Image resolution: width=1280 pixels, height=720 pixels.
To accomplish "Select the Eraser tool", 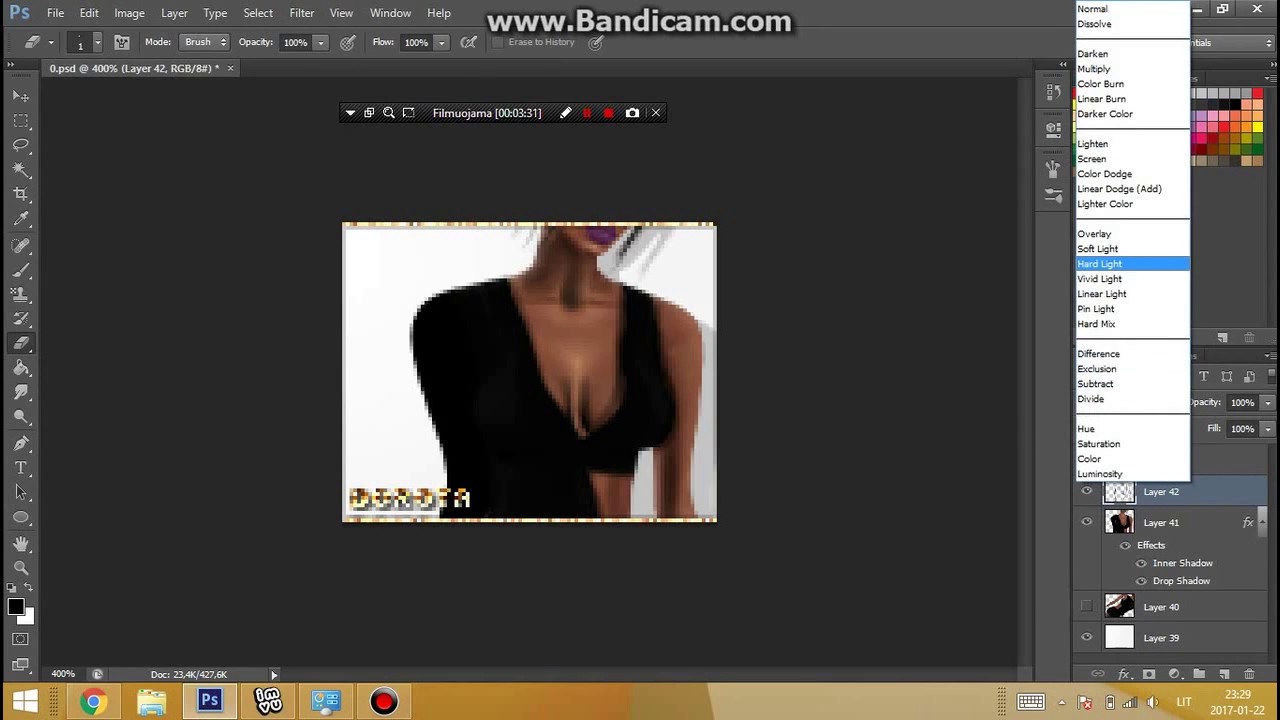I will pos(21,343).
